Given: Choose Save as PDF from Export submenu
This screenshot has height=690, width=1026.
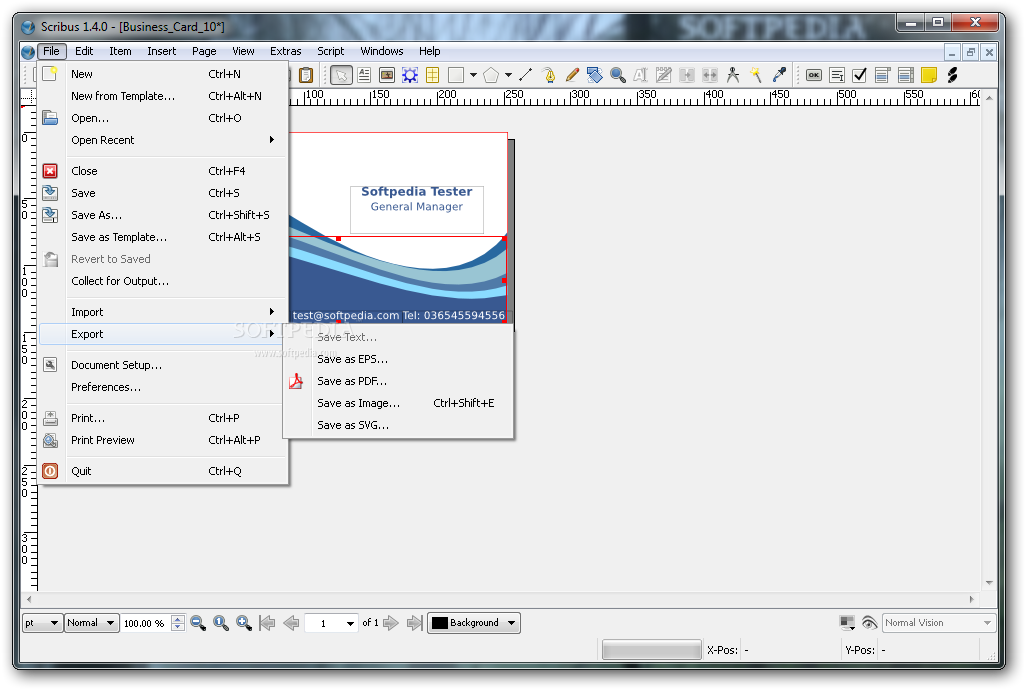Looking at the screenshot, I should coord(398,381).
